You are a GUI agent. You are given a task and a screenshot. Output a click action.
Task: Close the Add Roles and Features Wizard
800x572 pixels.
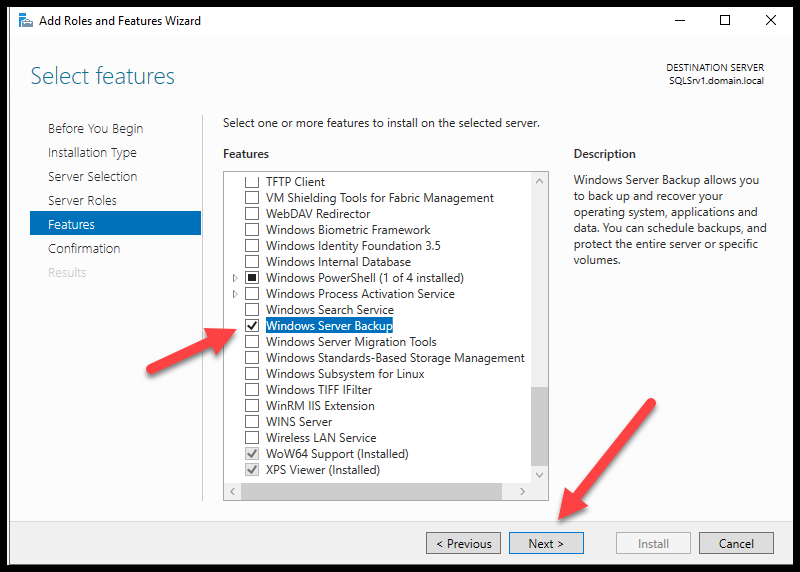(770, 20)
